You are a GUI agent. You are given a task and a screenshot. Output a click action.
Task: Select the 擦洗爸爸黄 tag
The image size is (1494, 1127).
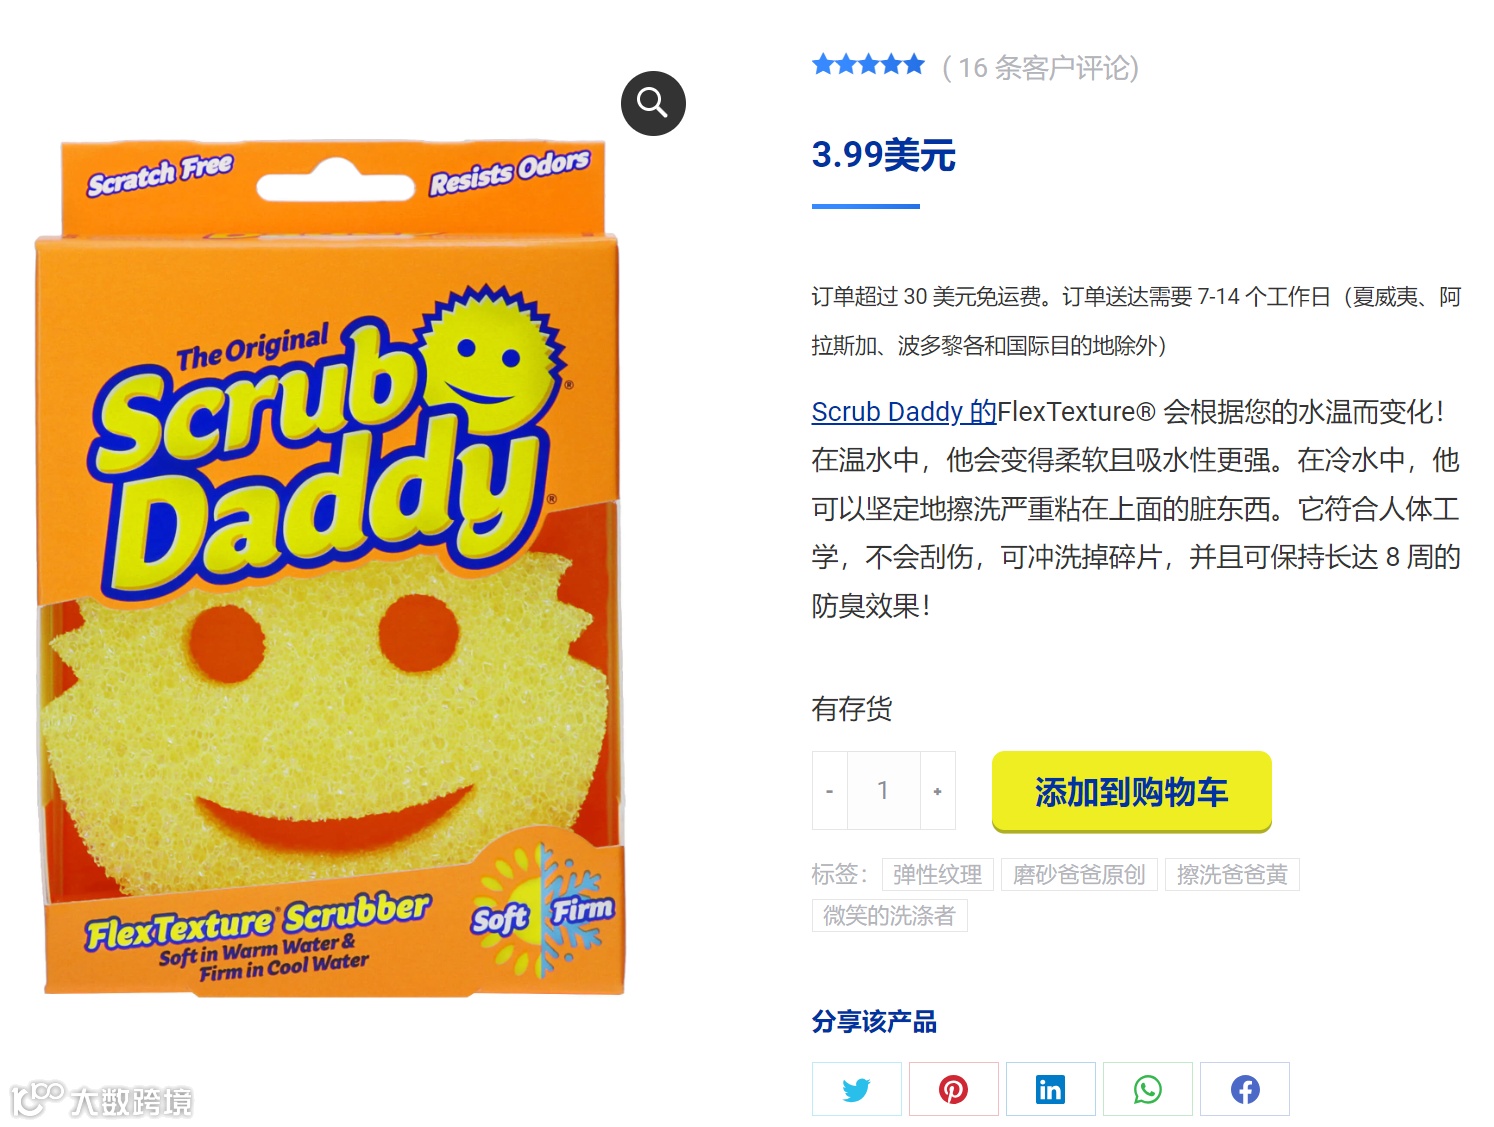tap(1232, 875)
